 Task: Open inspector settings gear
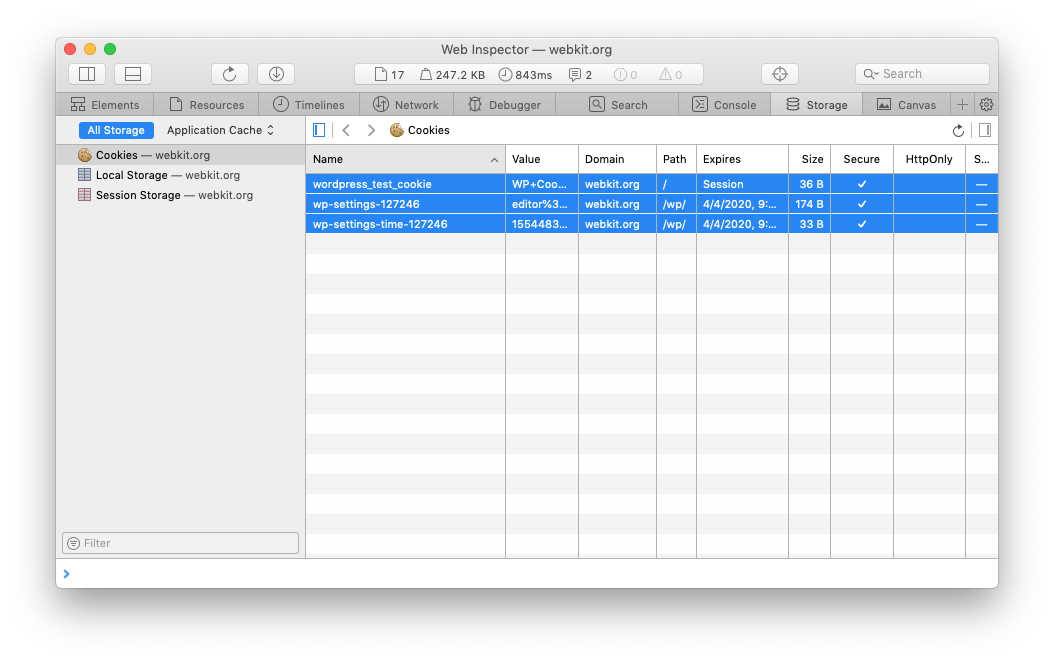[x=986, y=105]
